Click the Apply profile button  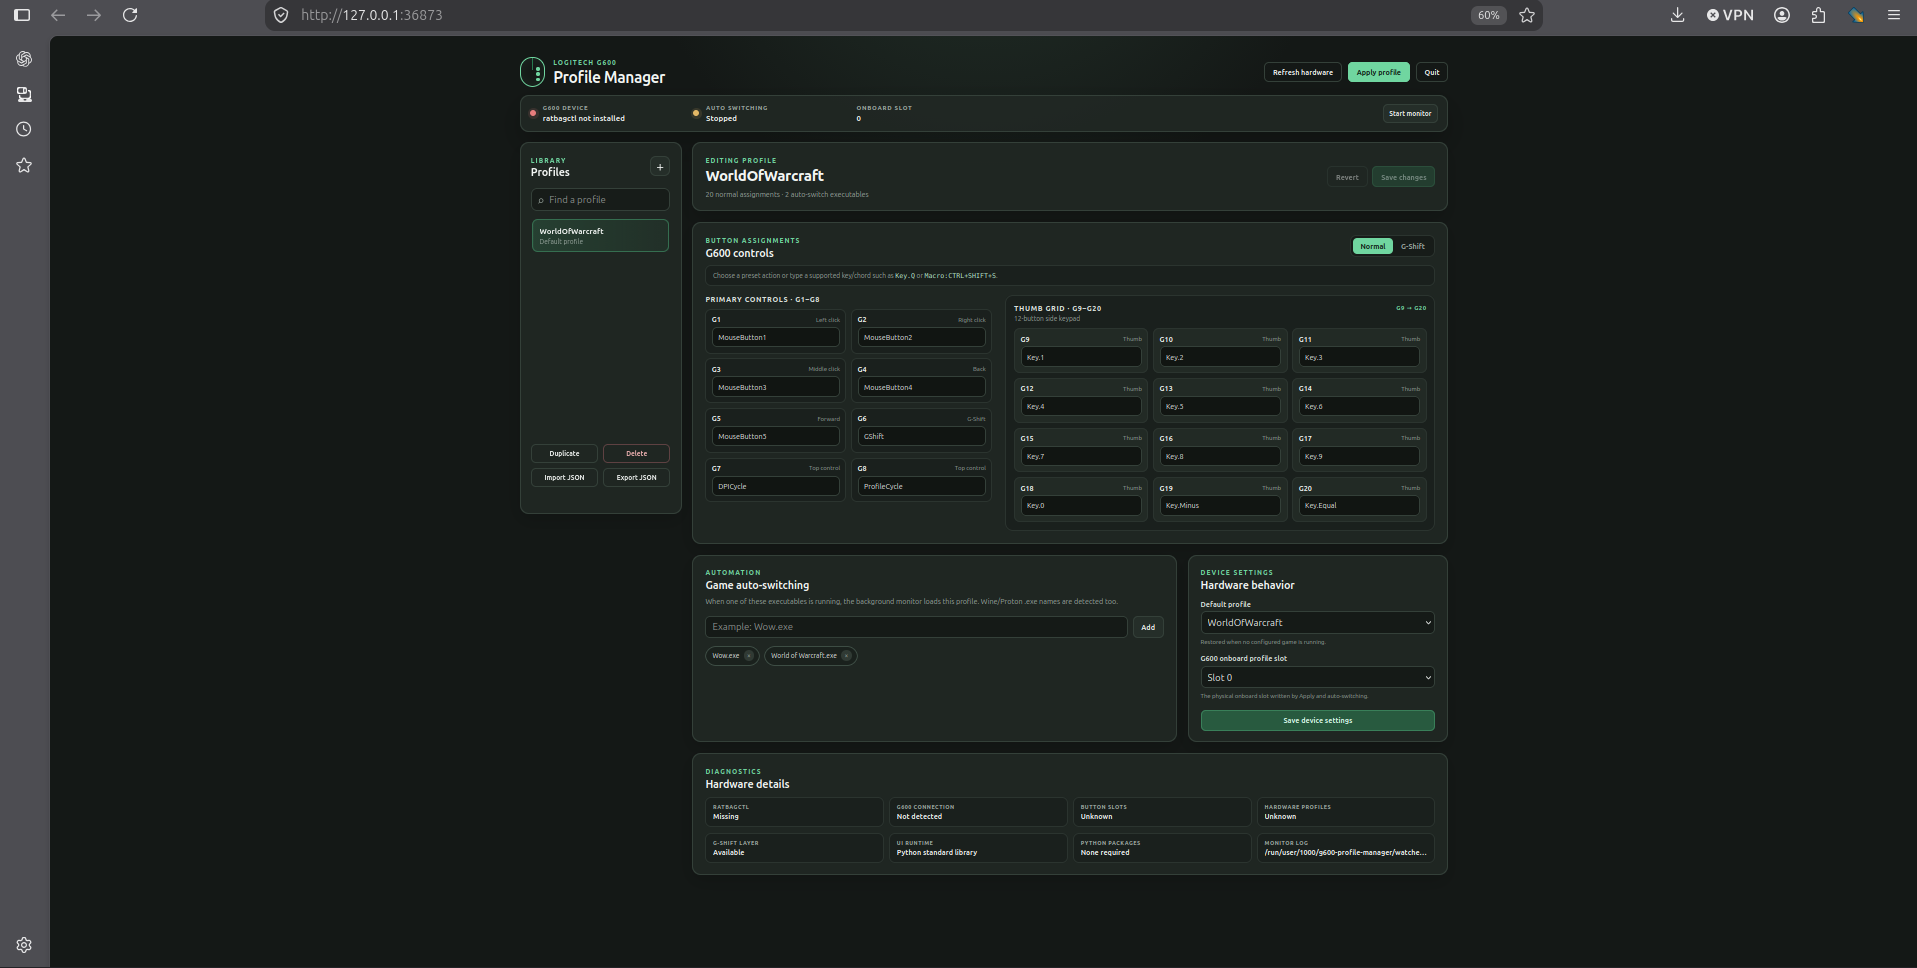coord(1378,72)
